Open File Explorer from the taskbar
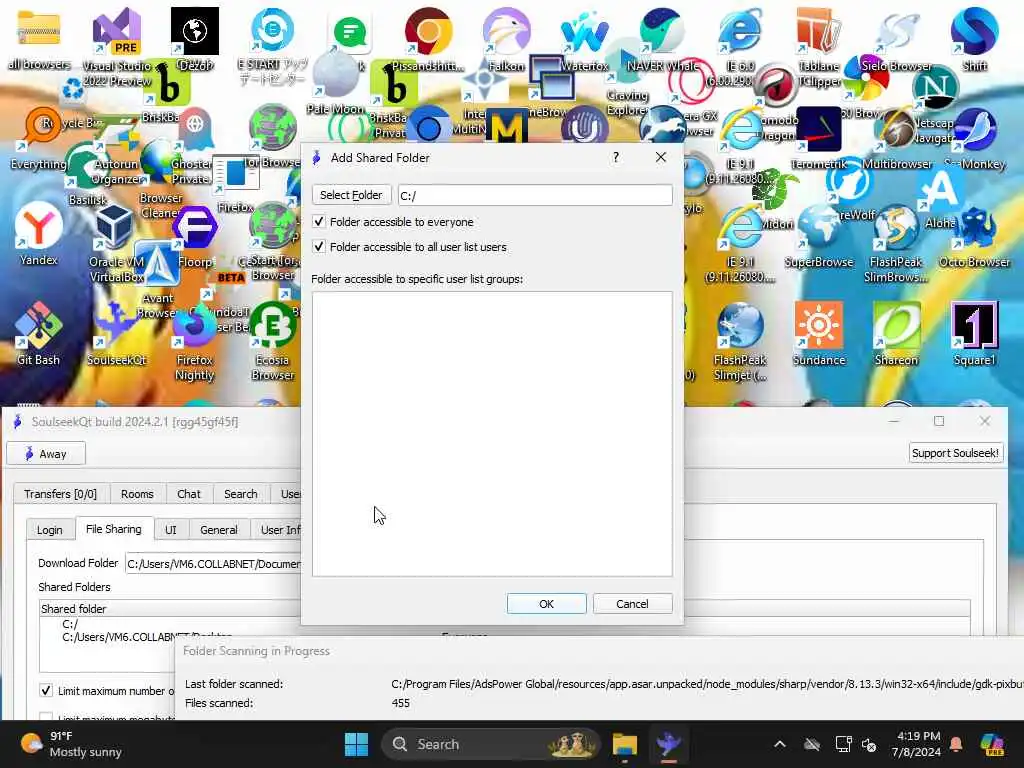1024x768 pixels. pos(624,744)
